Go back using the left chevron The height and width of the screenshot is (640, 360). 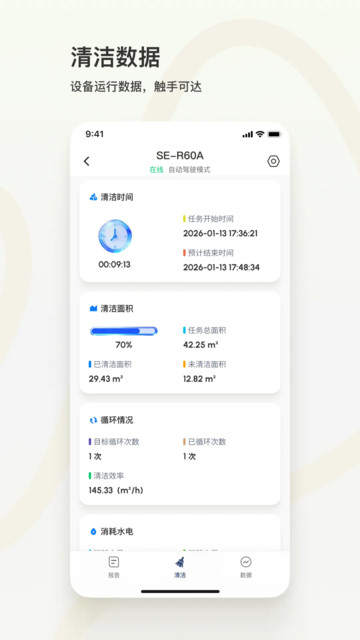pyautogui.click(x=87, y=161)
